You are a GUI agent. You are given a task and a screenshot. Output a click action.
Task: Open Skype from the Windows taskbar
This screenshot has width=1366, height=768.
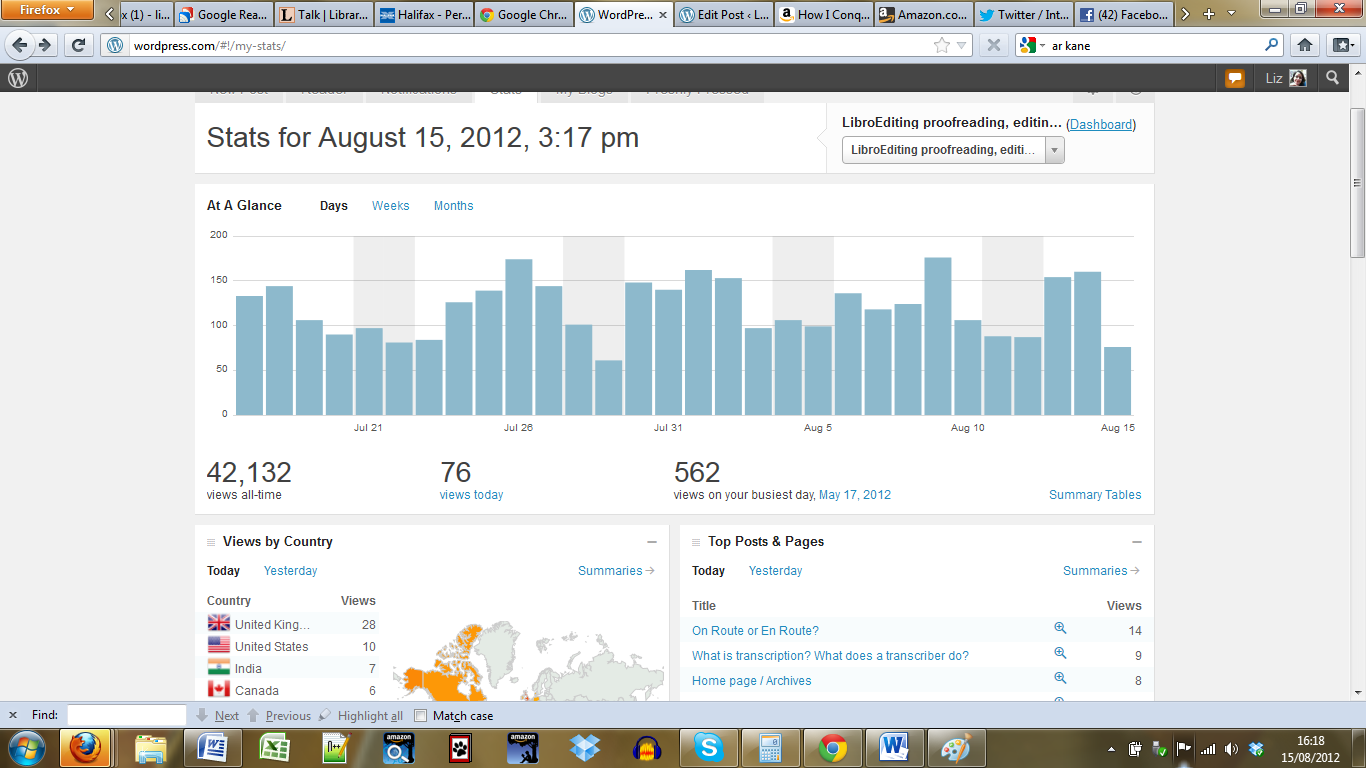tap(708, 748)
